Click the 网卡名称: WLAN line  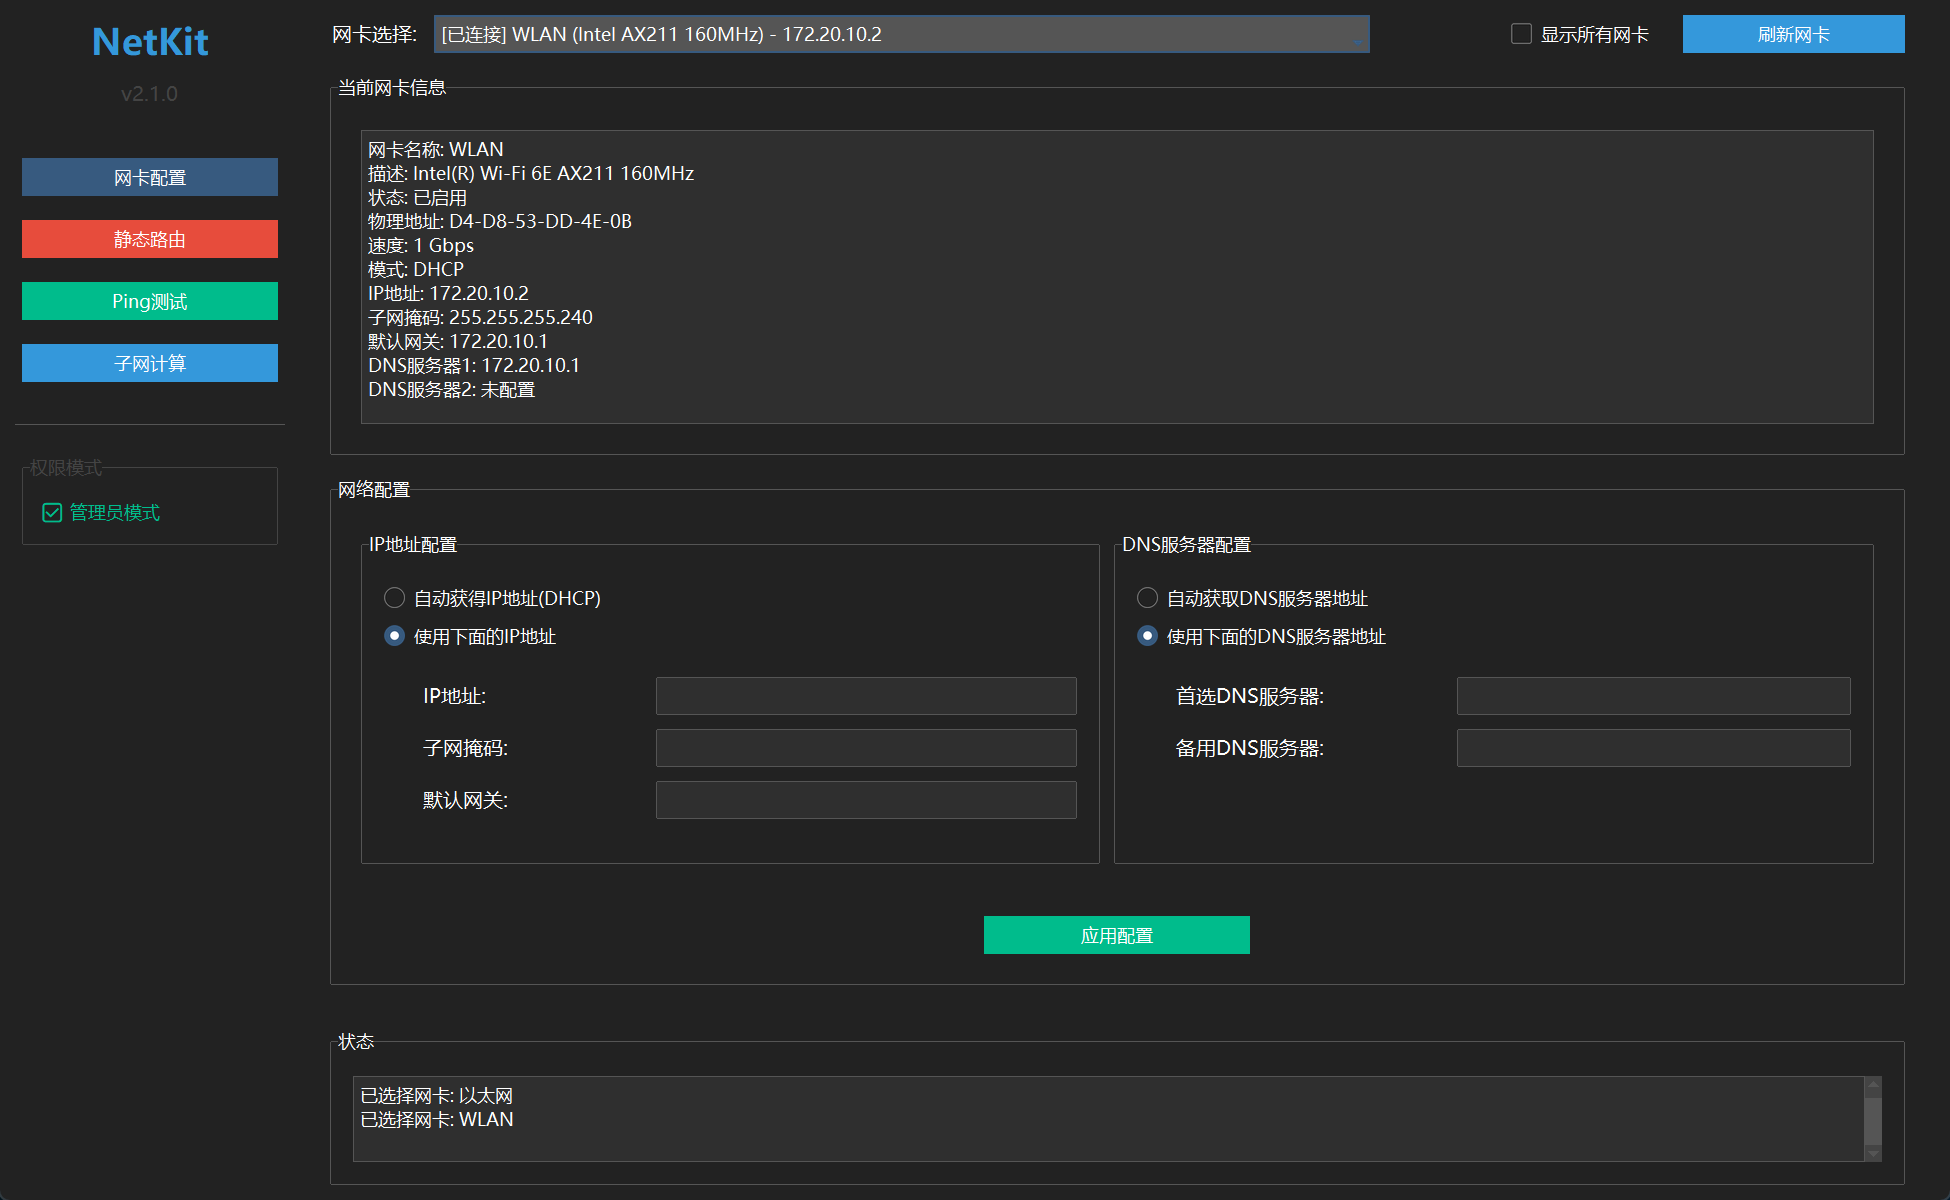(436, 149)
